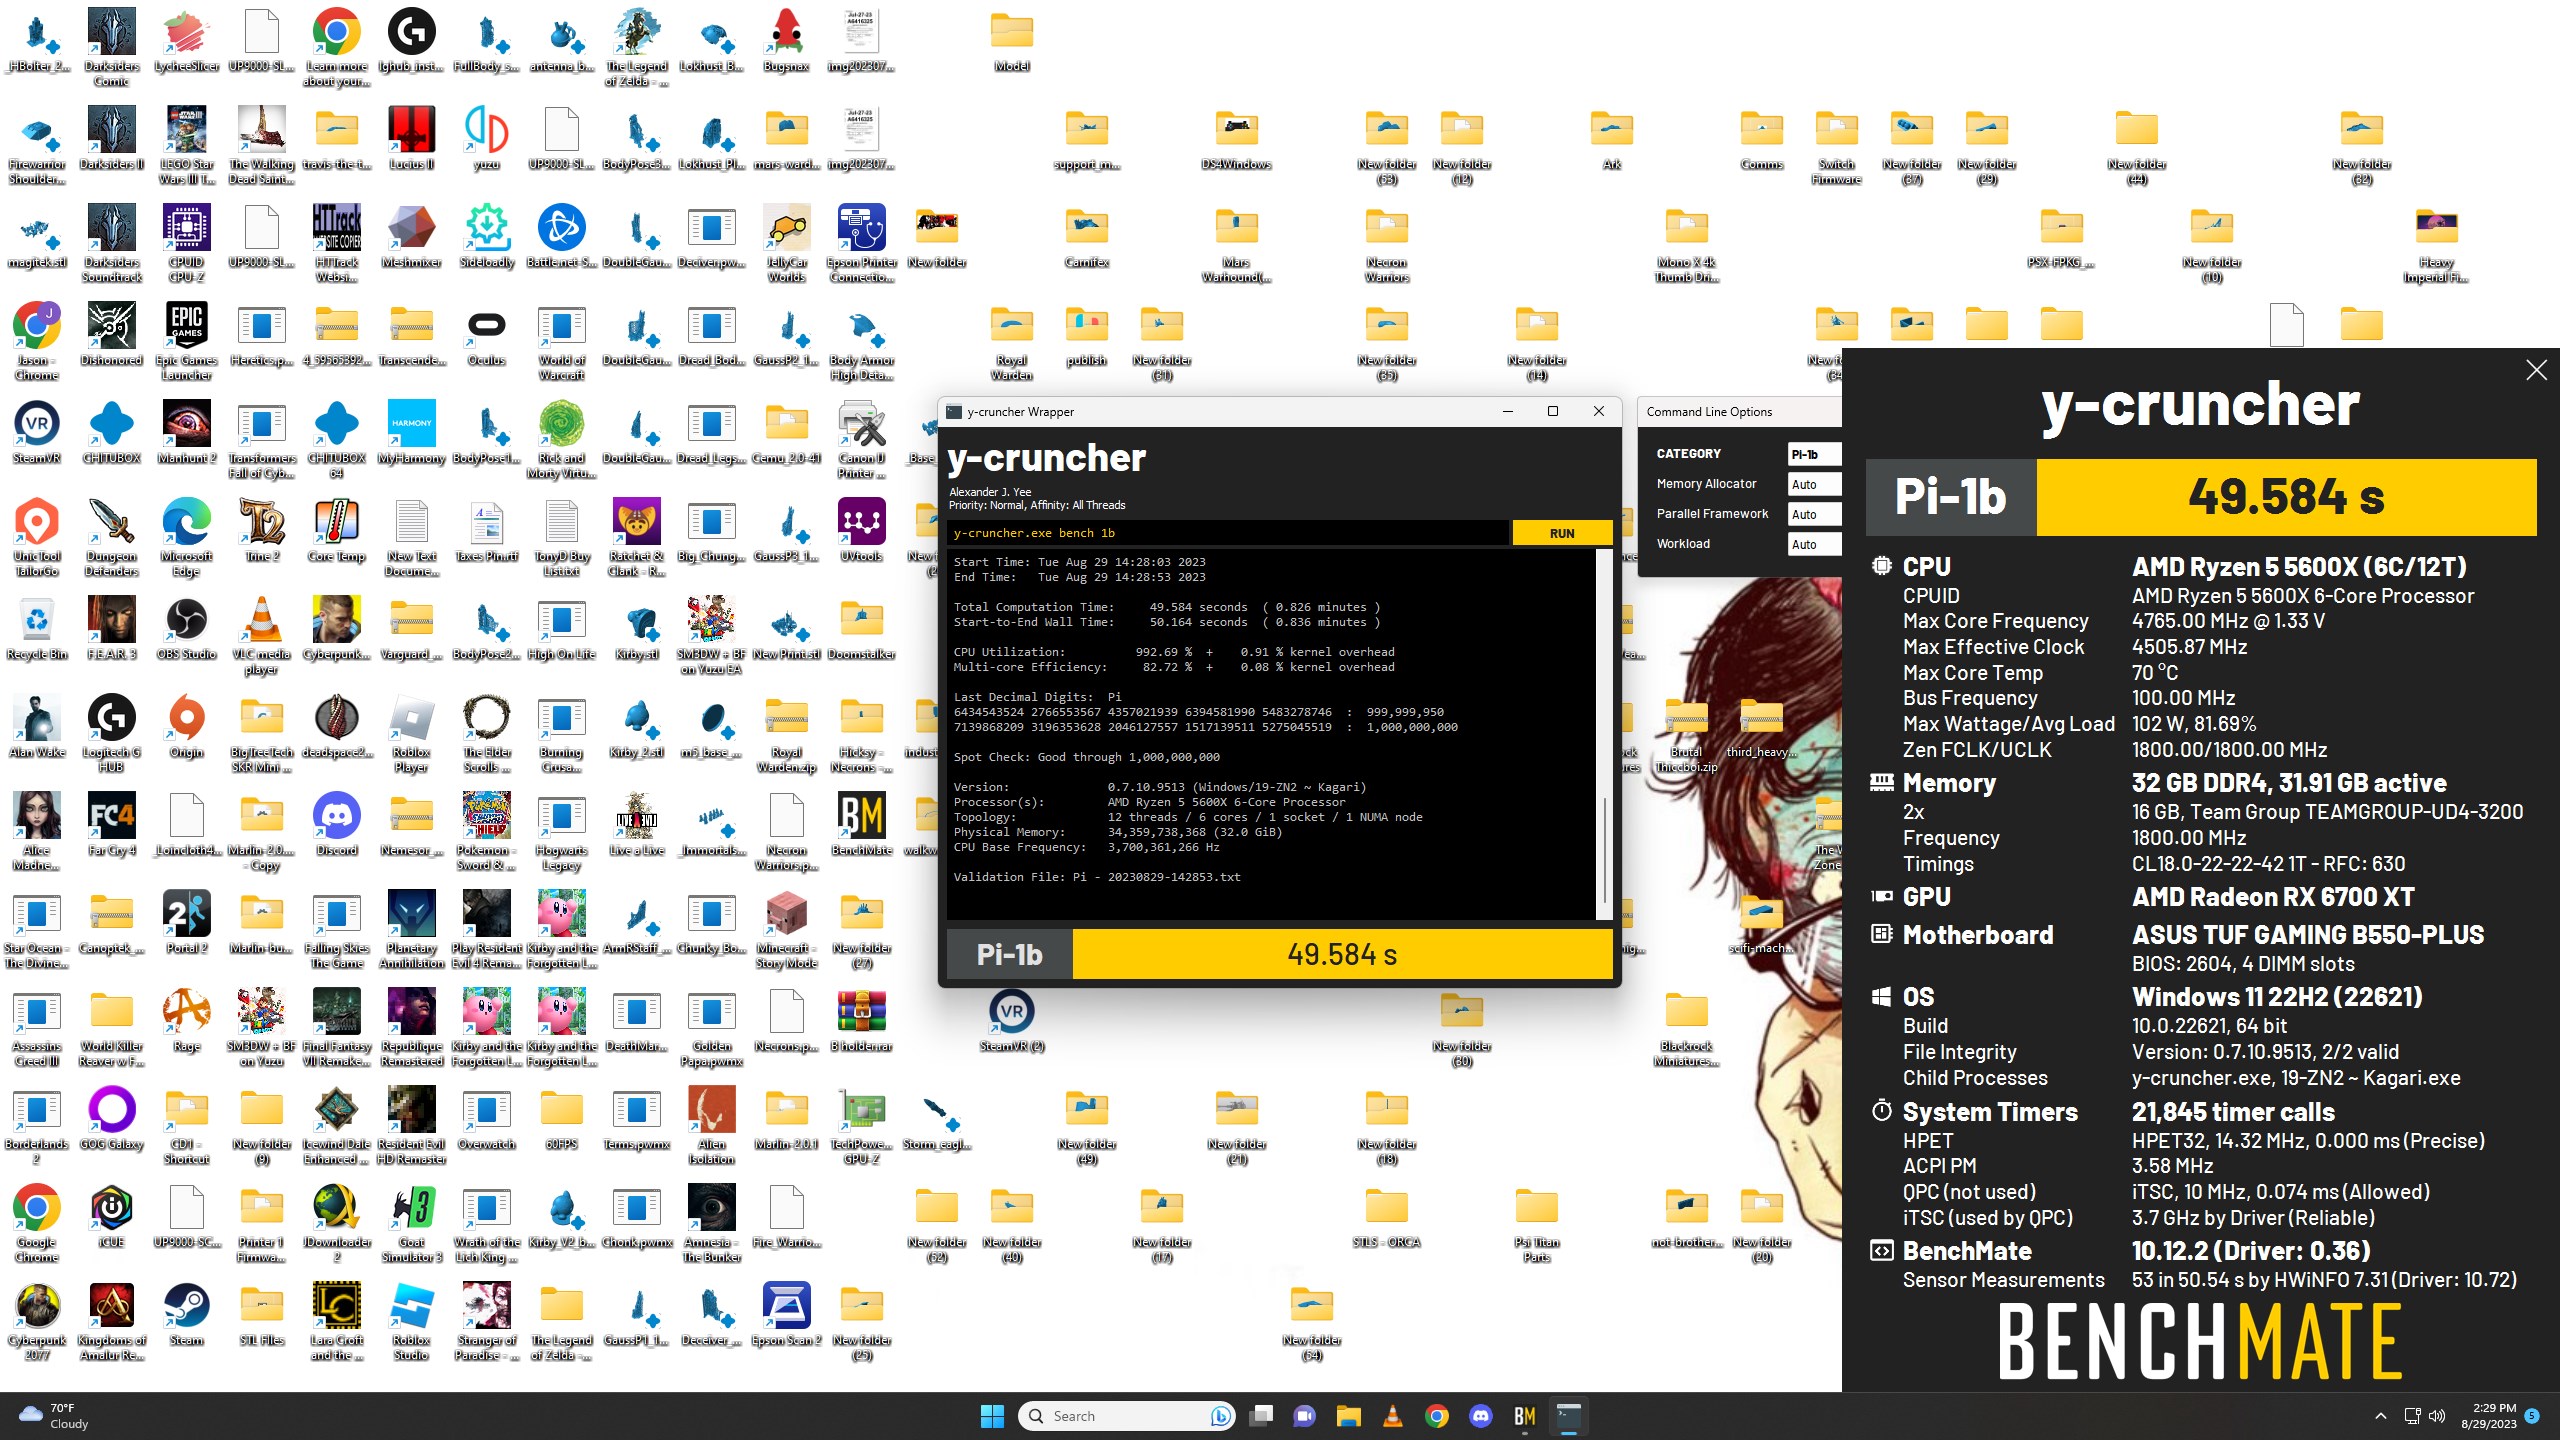Select the Logitech G HUB desktop icon
This screenshot has height=1440, width=2560.
tap(112, 734)
